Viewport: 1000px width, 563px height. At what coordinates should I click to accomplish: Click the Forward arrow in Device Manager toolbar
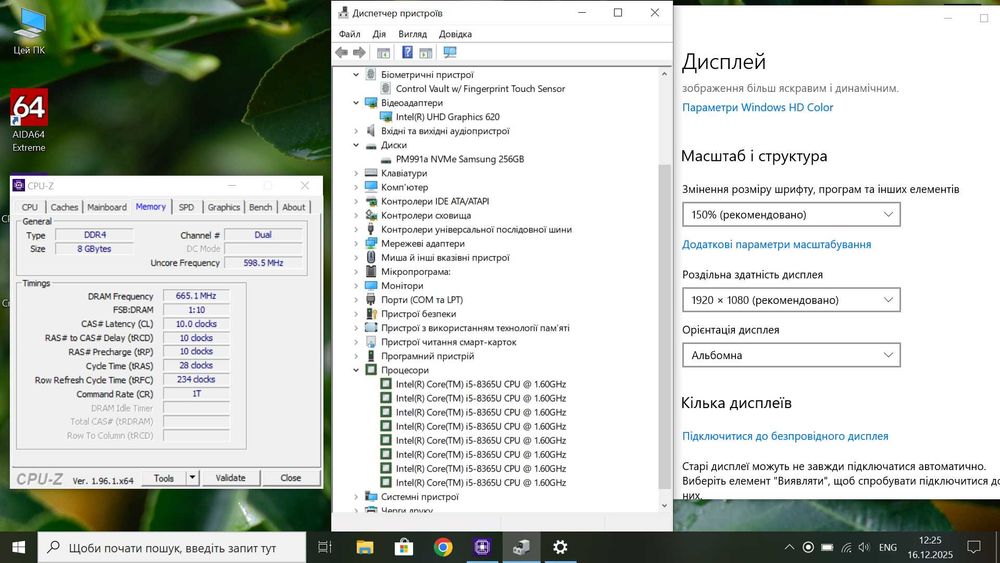(360, 52)
